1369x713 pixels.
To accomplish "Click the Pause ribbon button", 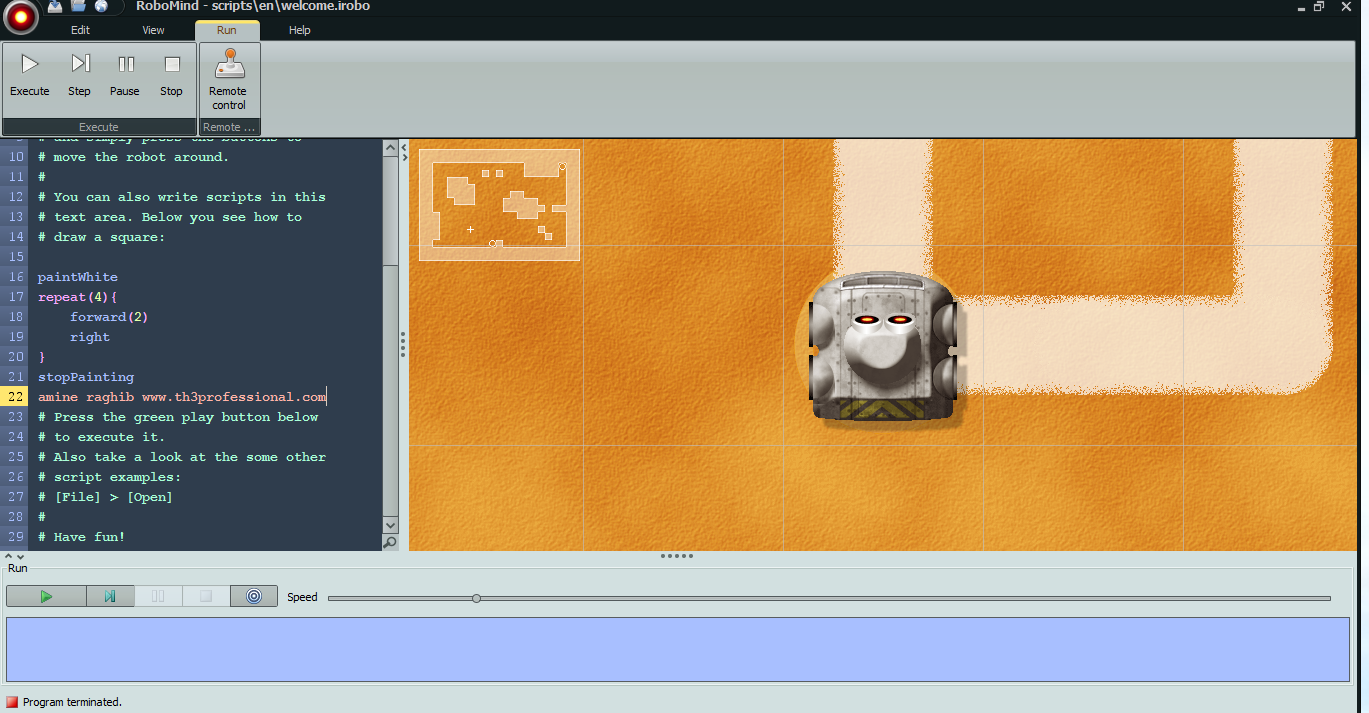I will [x=125, y=75].
